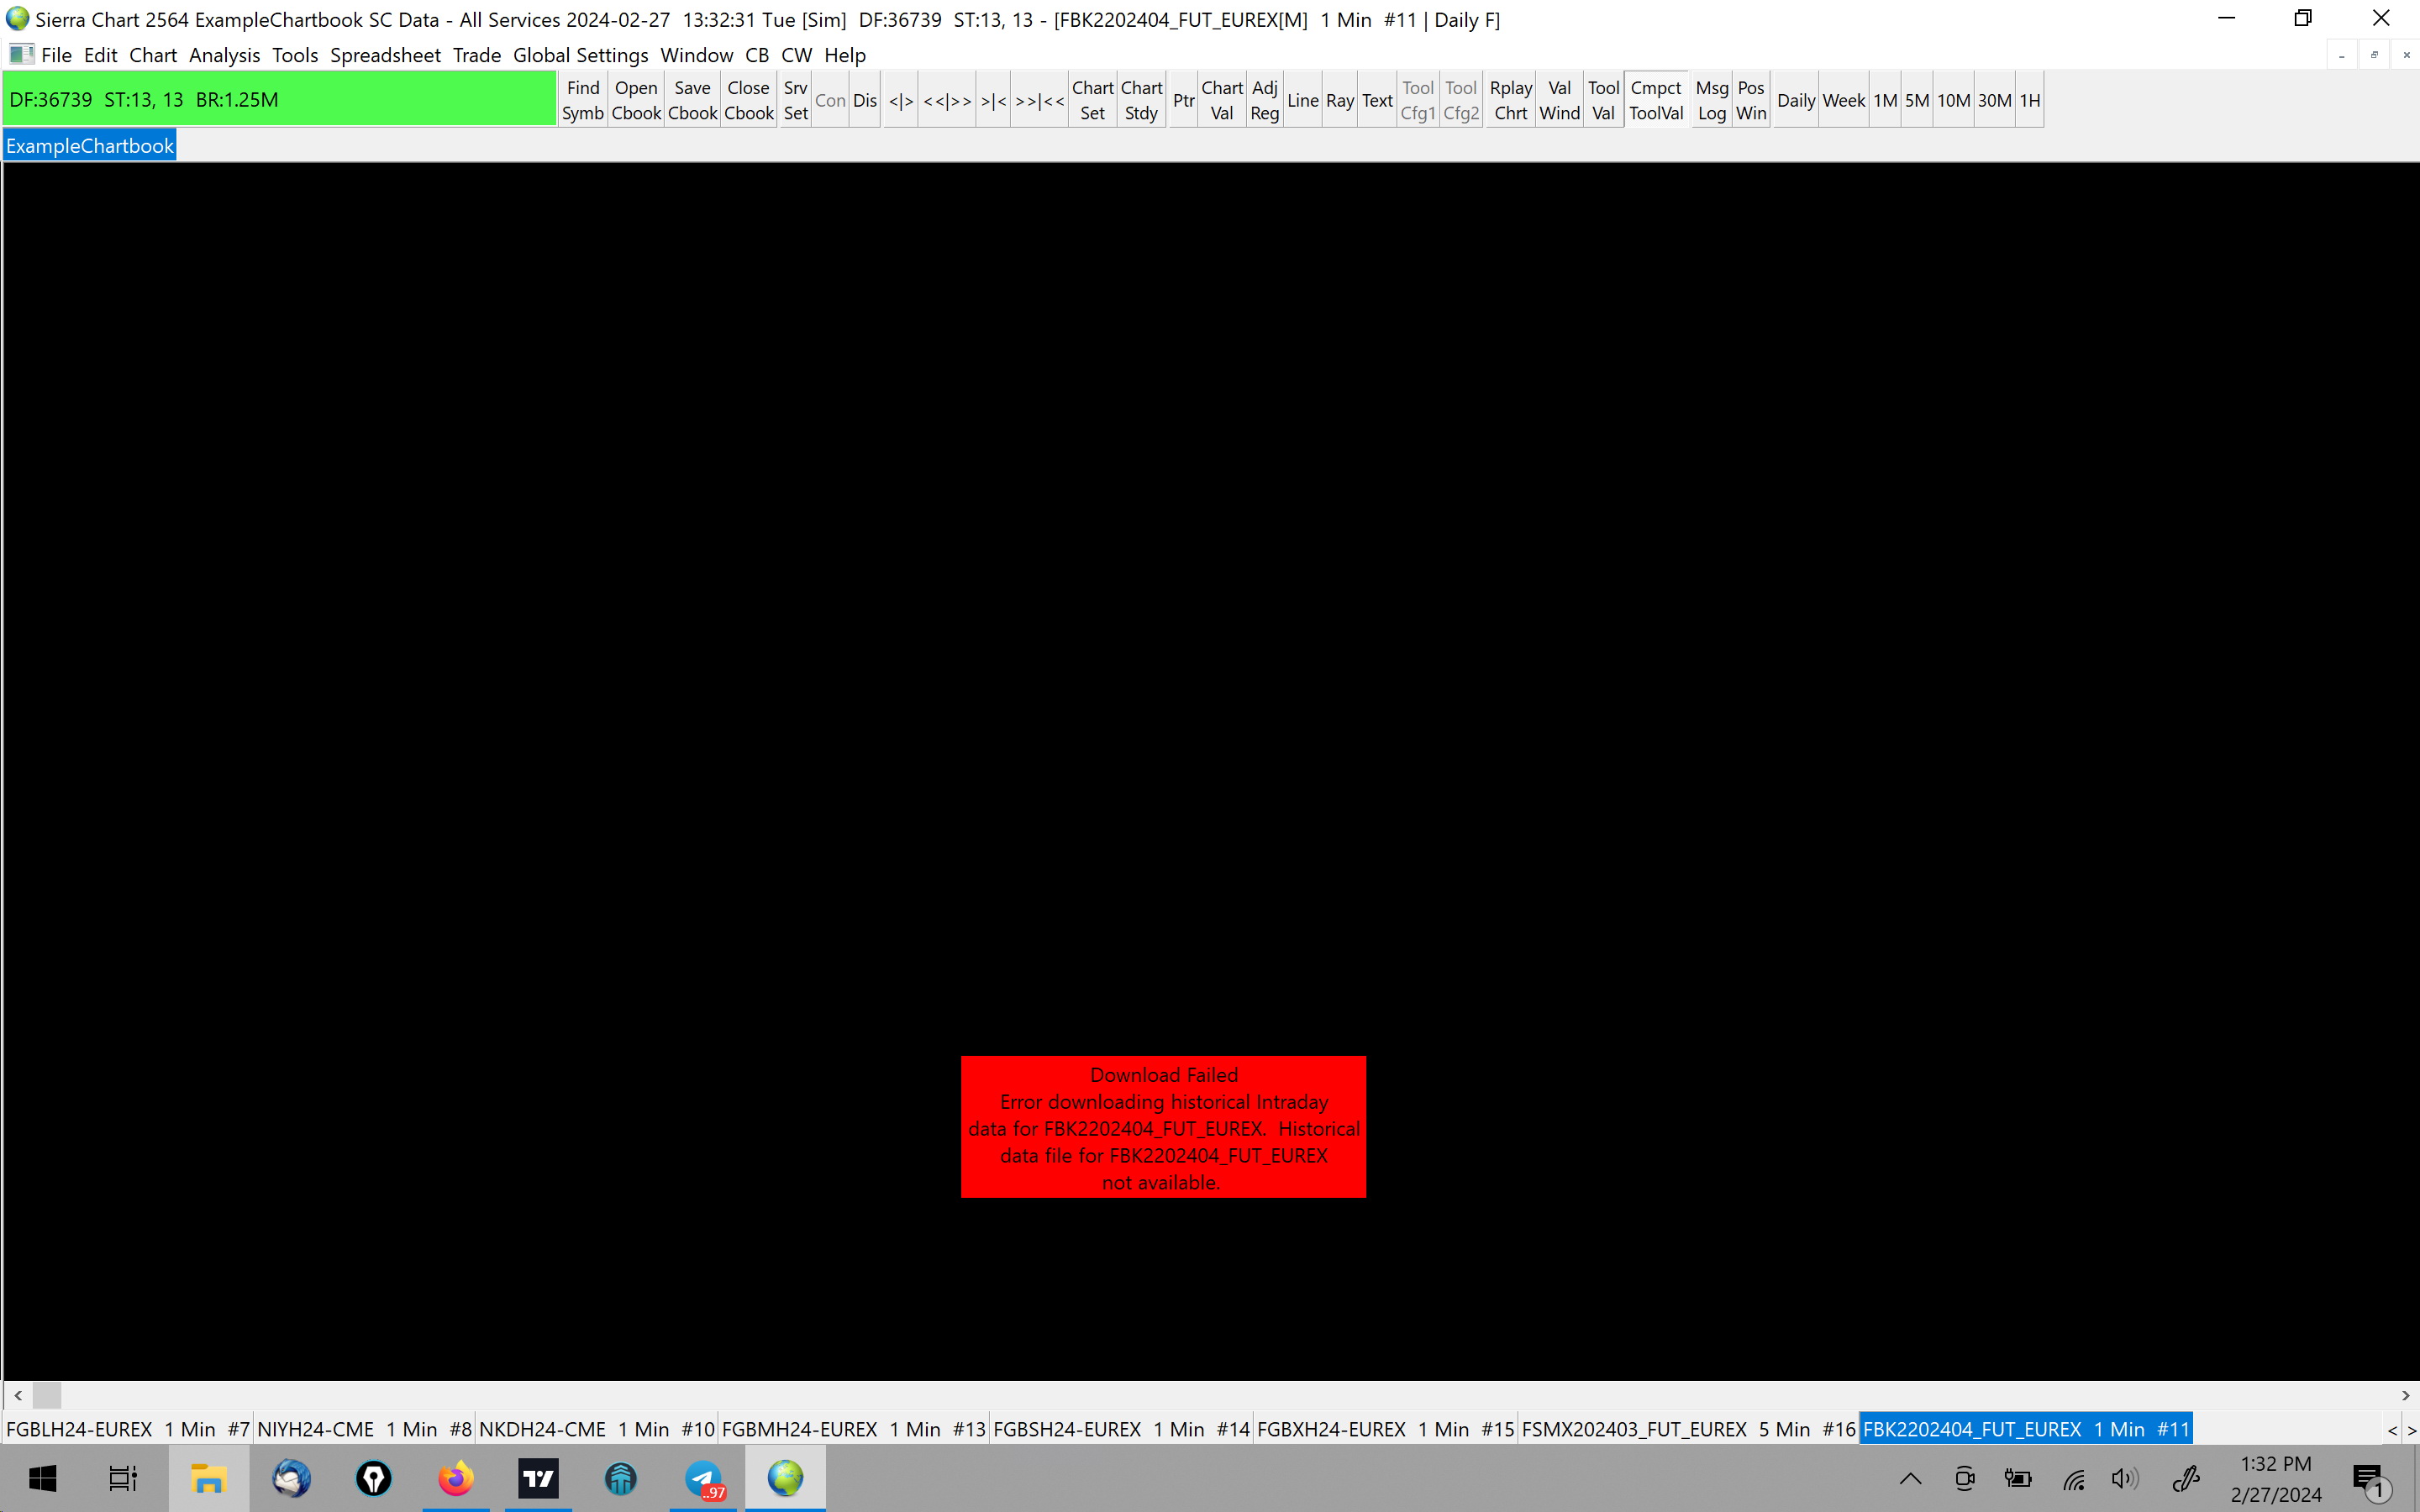Switch to NKDH24-CME 1 Min #10 tab

(x=596, y=1429)
